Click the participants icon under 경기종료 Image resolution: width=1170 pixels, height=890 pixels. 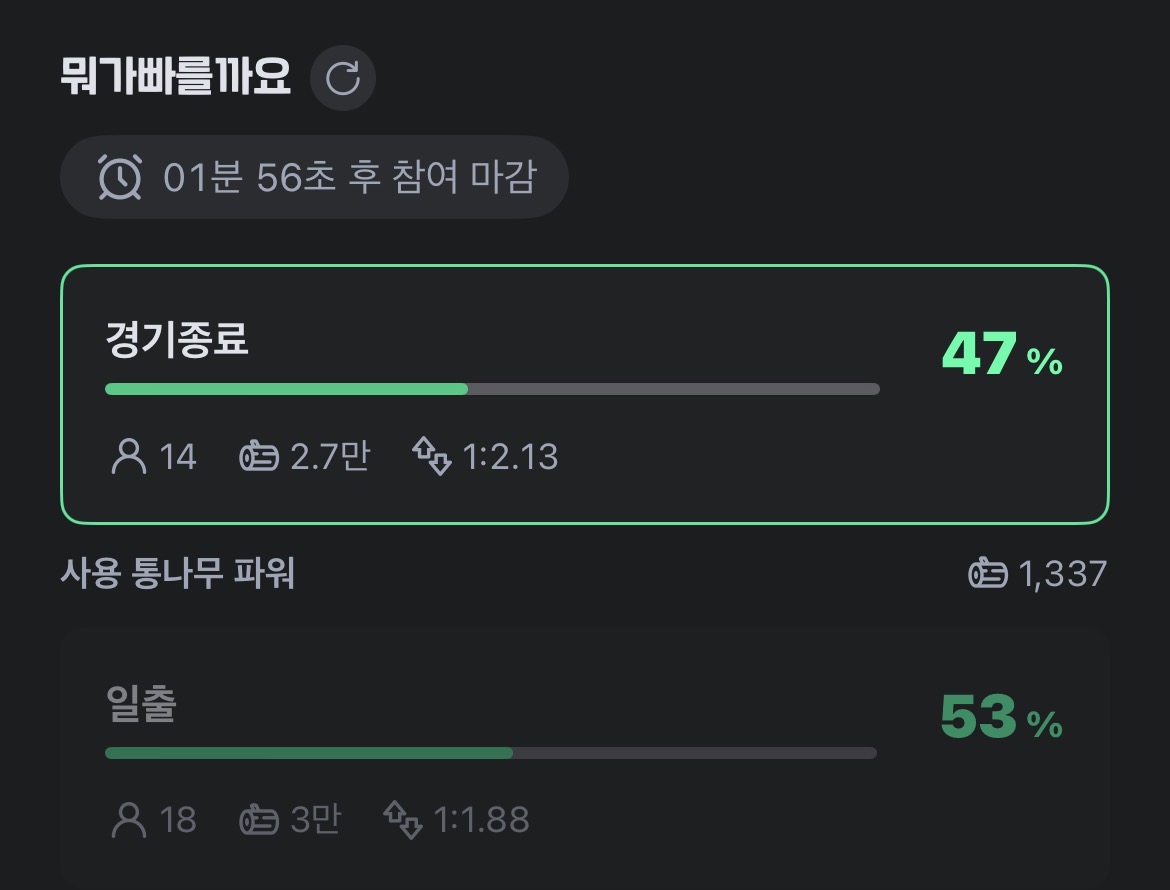point(128,457)
